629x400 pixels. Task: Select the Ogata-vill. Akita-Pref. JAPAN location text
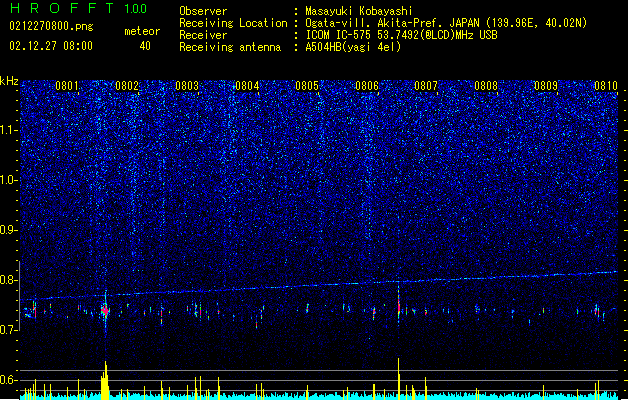pos(446,23)
